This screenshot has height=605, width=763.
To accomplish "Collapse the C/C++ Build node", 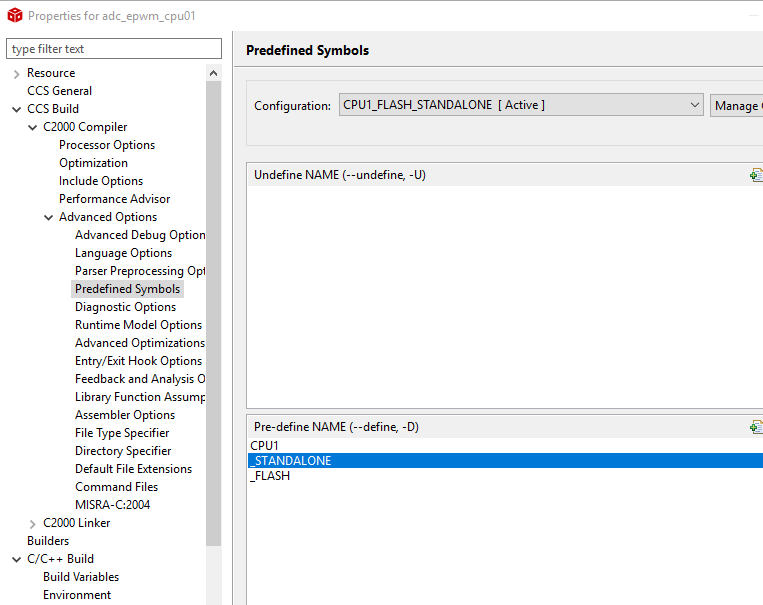I will click(x=17, y=560).
